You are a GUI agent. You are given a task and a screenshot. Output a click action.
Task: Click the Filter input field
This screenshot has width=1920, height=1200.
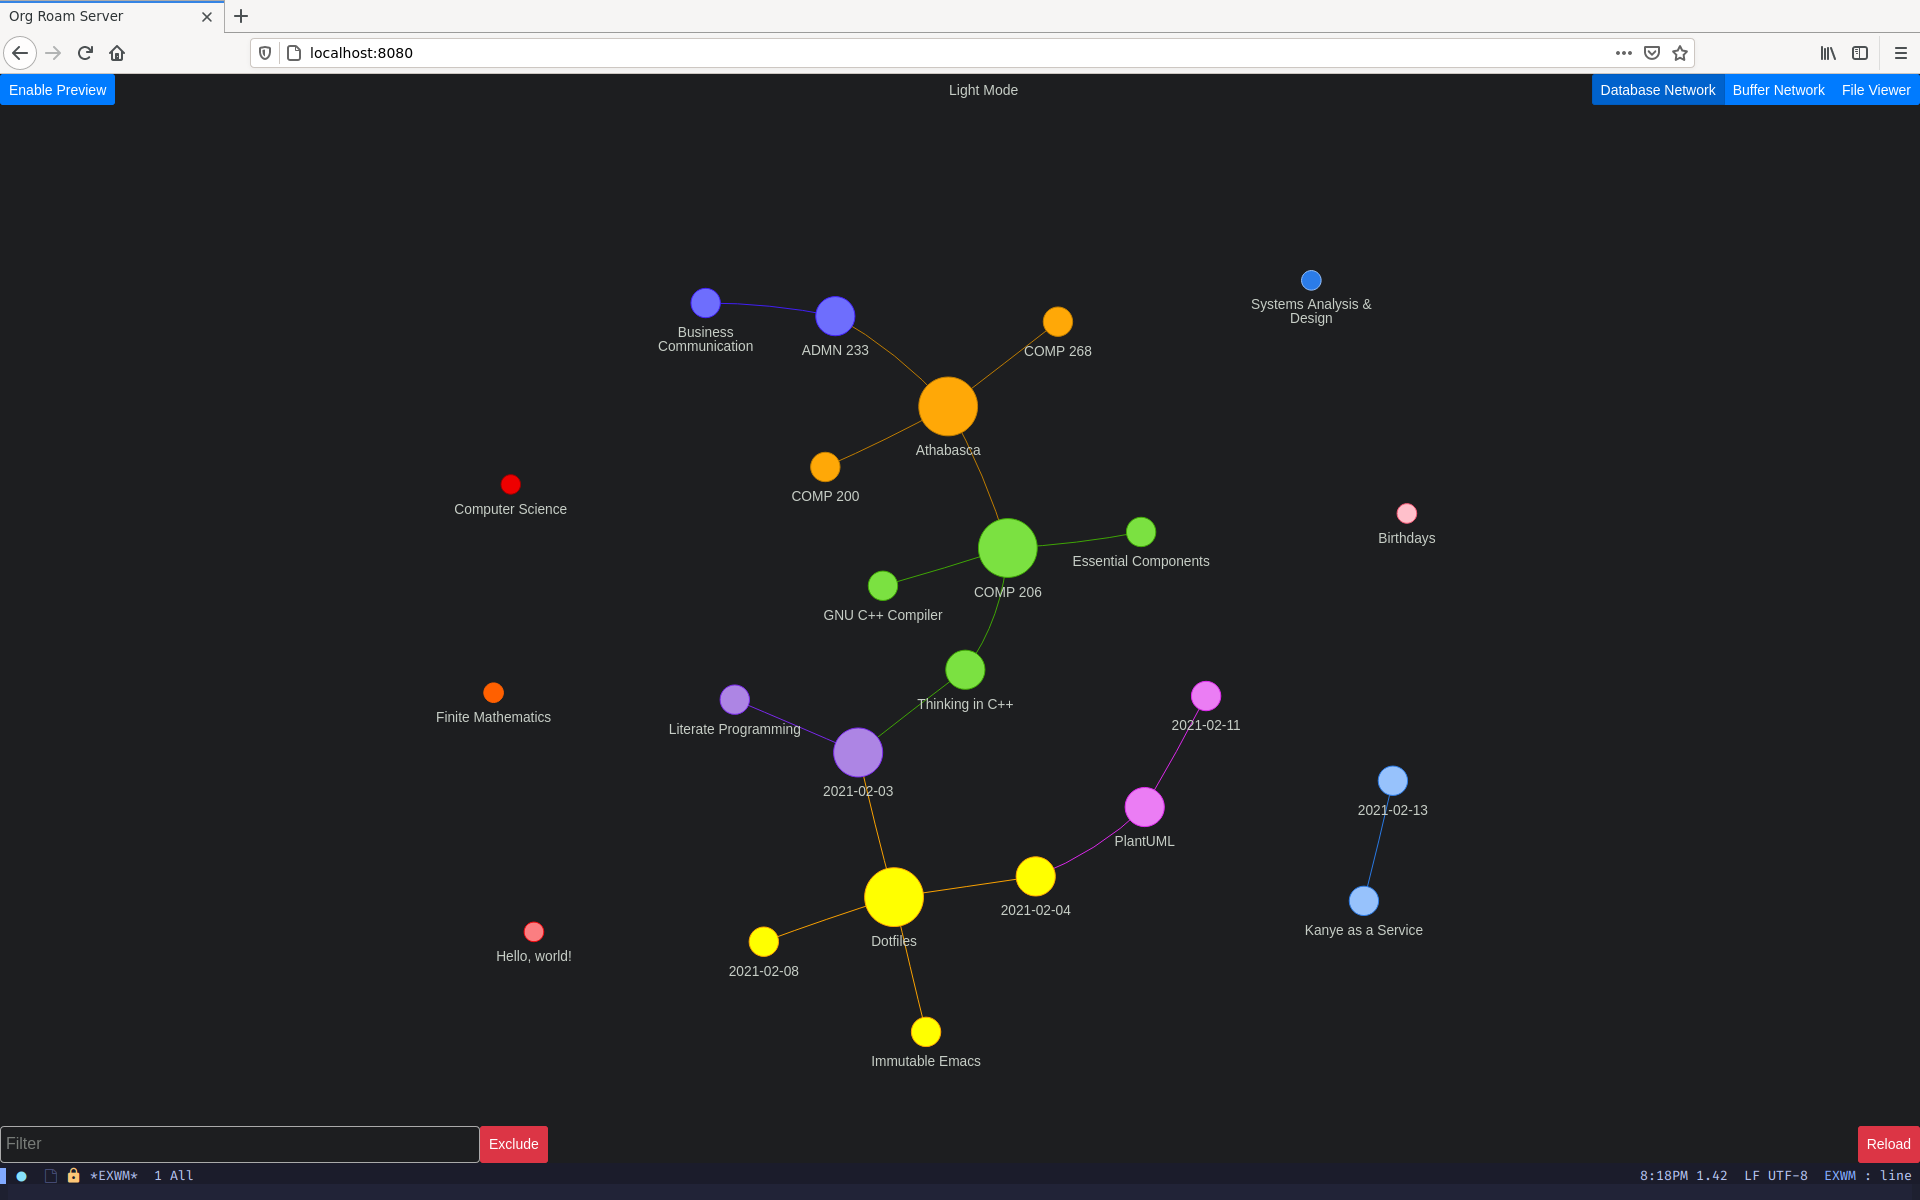(239, 1143)
